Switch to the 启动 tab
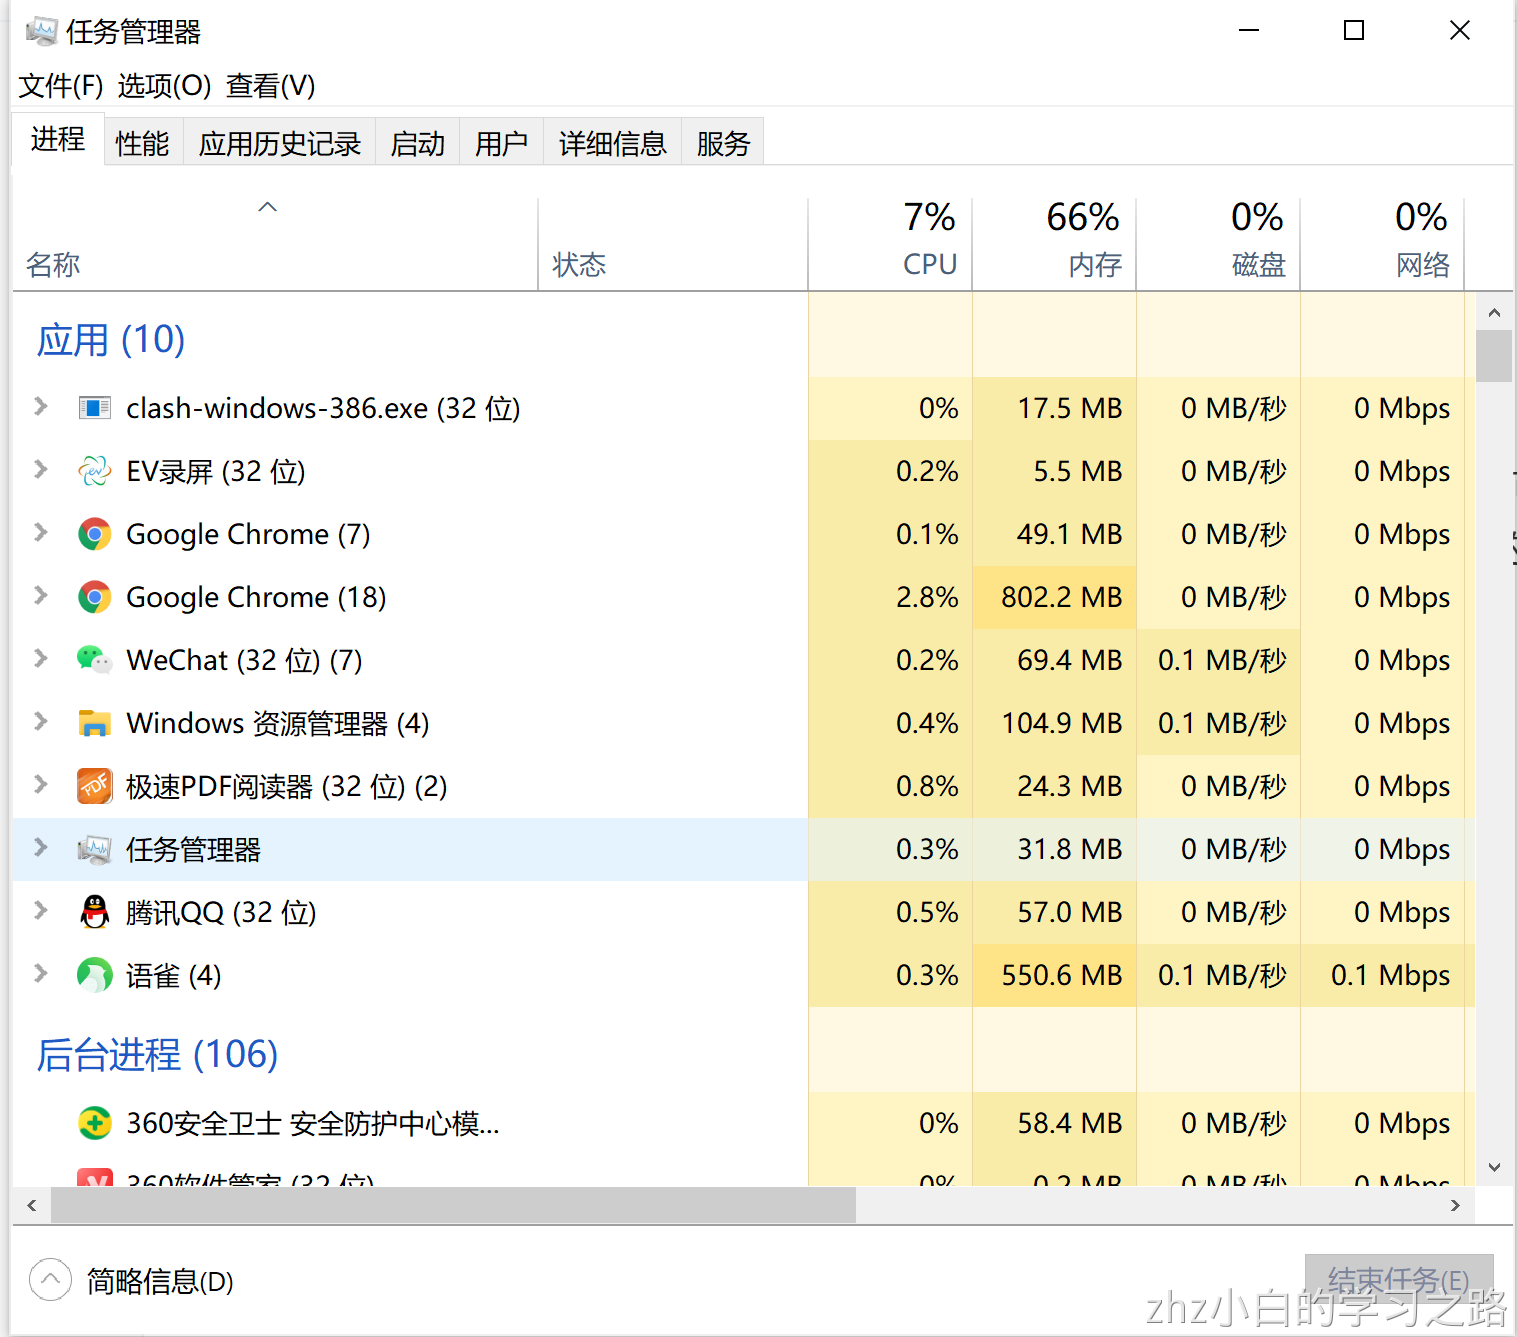1517x1337 pixels. point(418,143)
